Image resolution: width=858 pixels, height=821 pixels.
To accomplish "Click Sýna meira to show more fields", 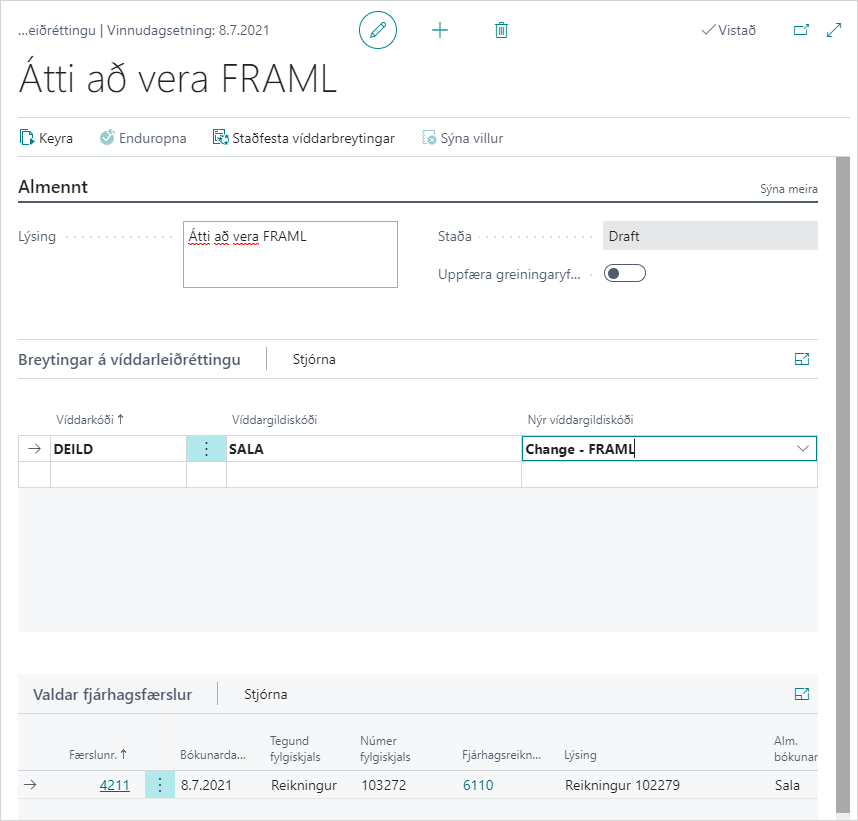I will [788, 189].
